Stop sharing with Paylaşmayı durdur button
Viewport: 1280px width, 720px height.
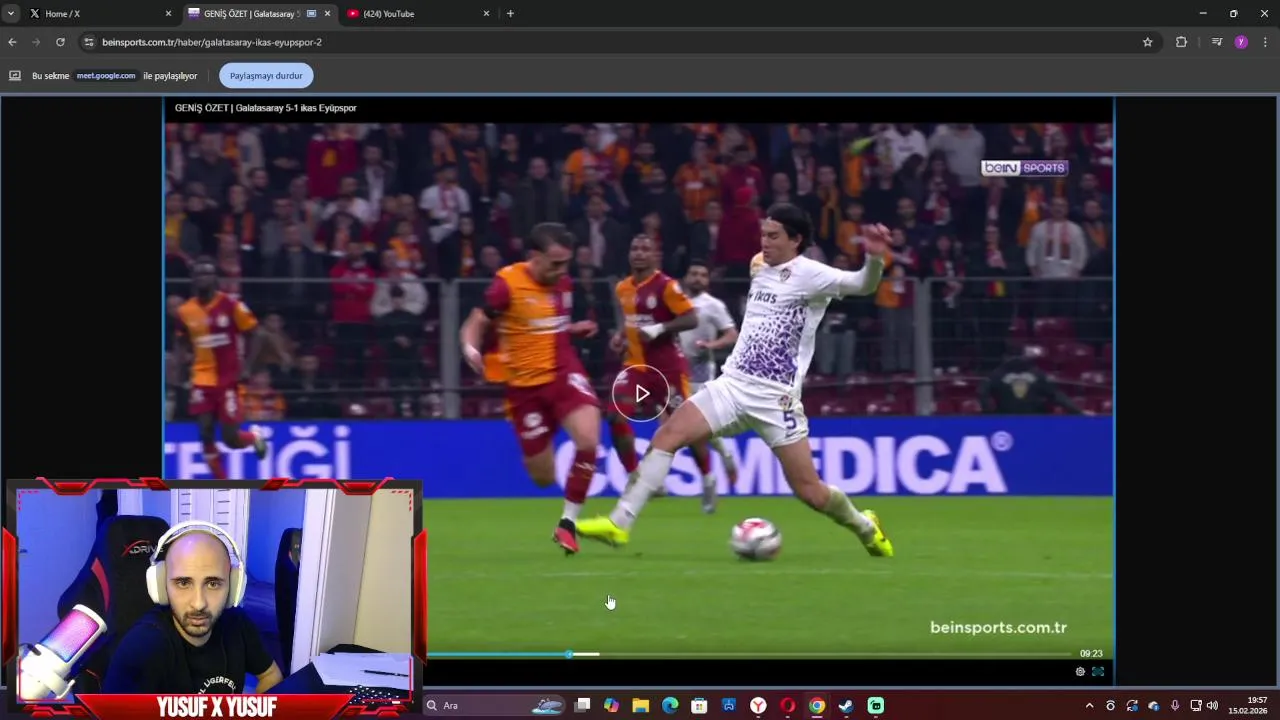pyautogui.click(x=266, y=76)
